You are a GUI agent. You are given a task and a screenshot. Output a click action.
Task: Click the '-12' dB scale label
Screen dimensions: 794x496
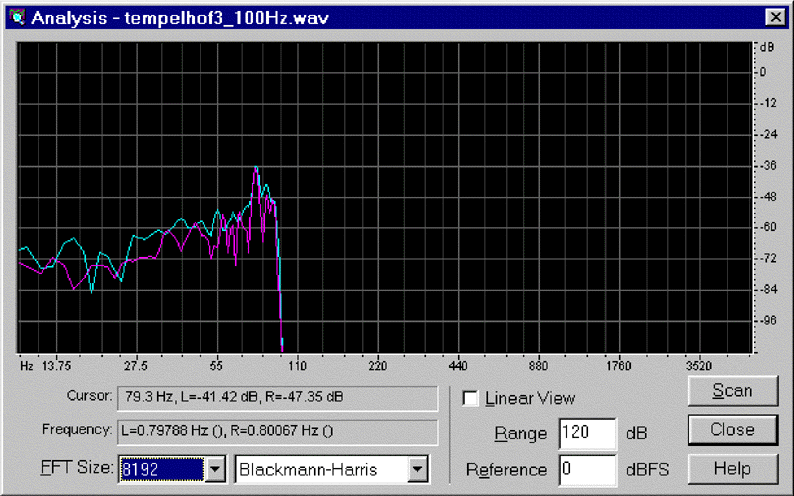pos(768,103)
